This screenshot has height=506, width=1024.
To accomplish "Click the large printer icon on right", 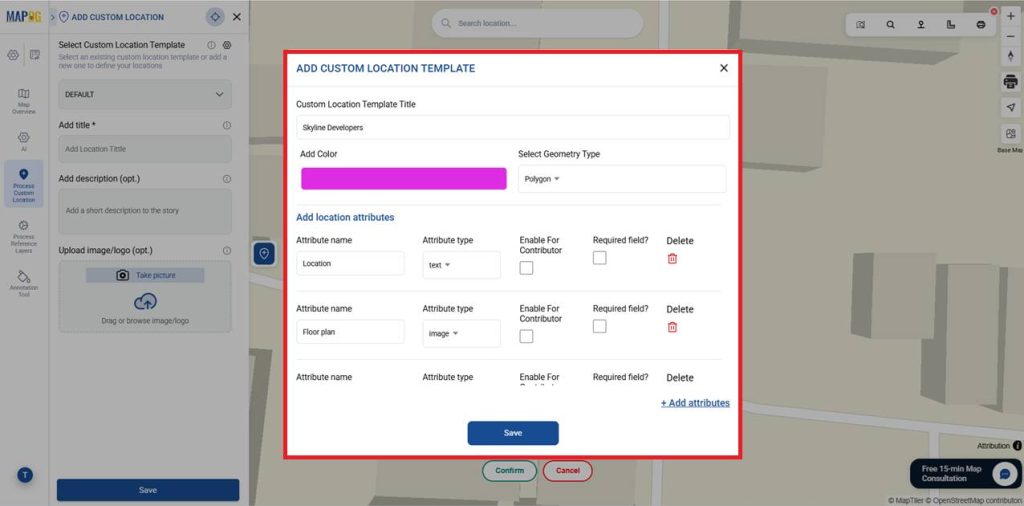I will pyautogui.click(x=1010, y=82).
